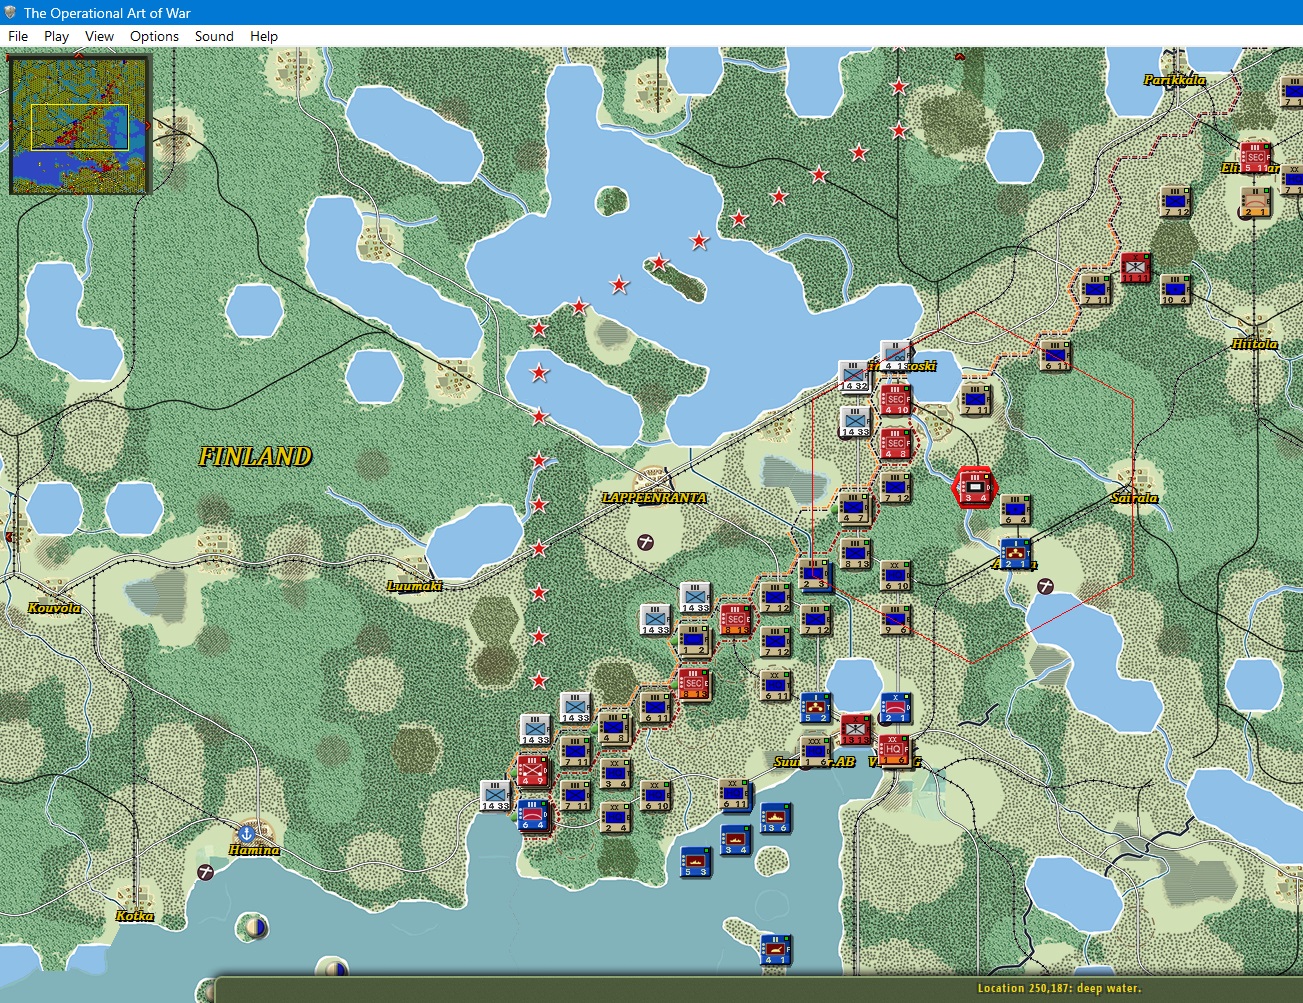Select the white infantry unit 14 32

[854, 377]
